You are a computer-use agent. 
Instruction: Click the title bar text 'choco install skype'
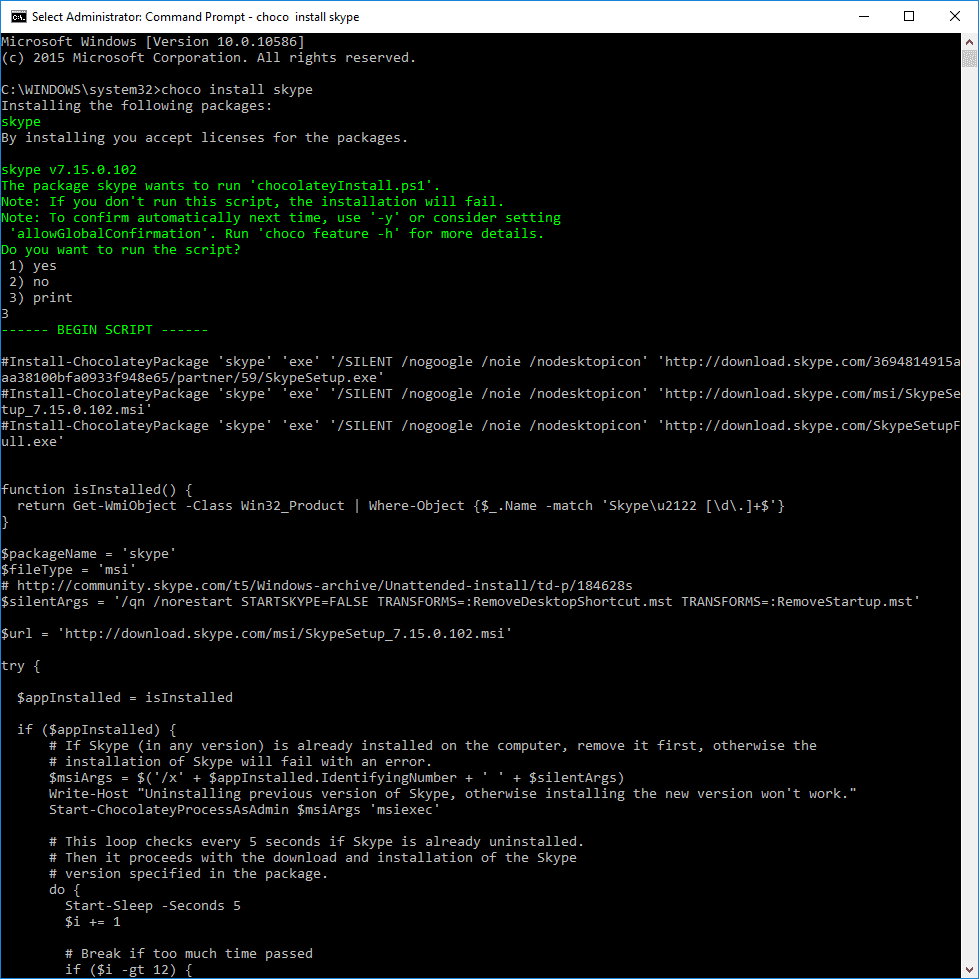pos(308,17)
